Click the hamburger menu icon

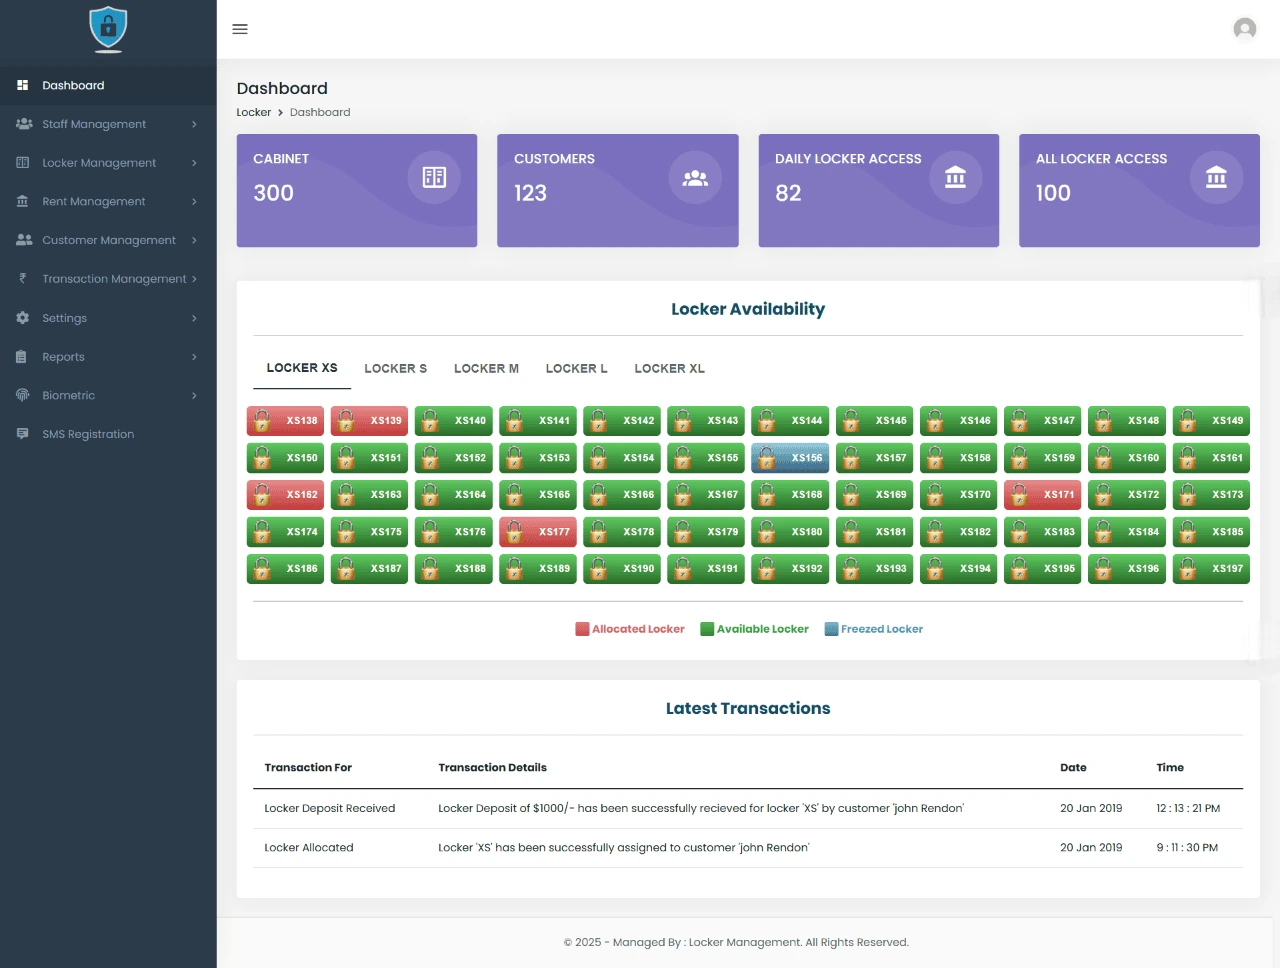coord(240,29)
